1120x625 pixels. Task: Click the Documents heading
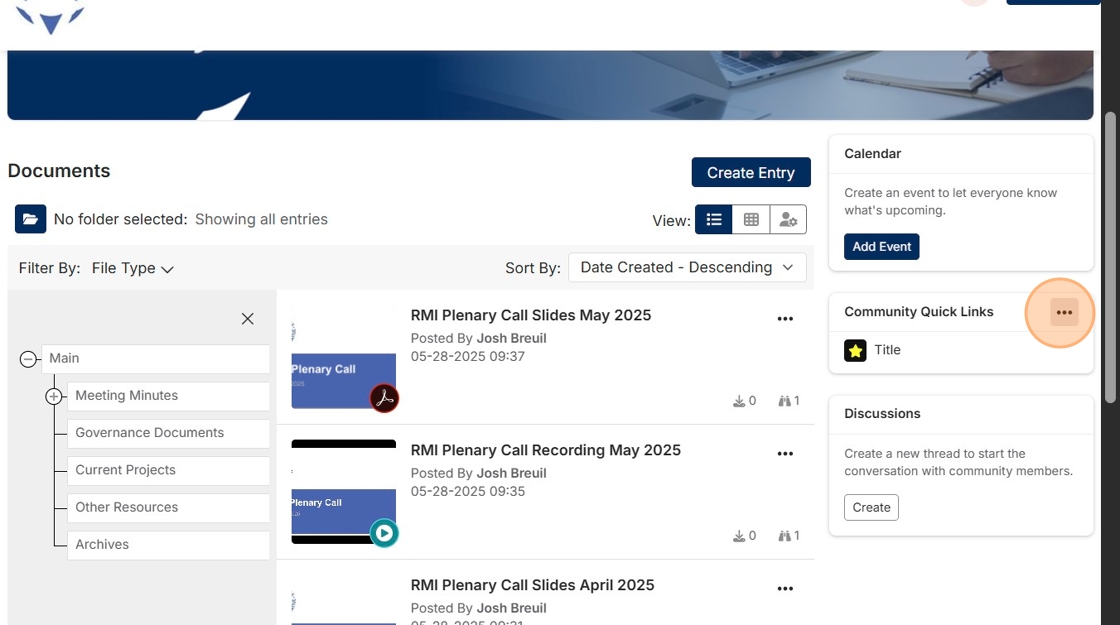pos(59,171)
